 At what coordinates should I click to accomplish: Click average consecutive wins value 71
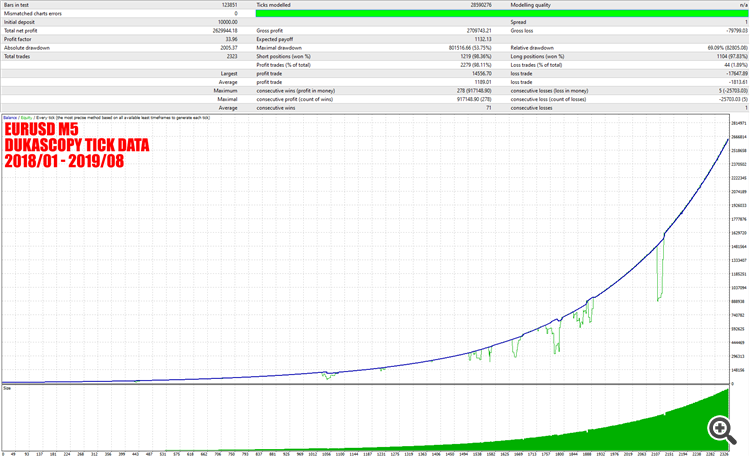[x=489, y=108]
